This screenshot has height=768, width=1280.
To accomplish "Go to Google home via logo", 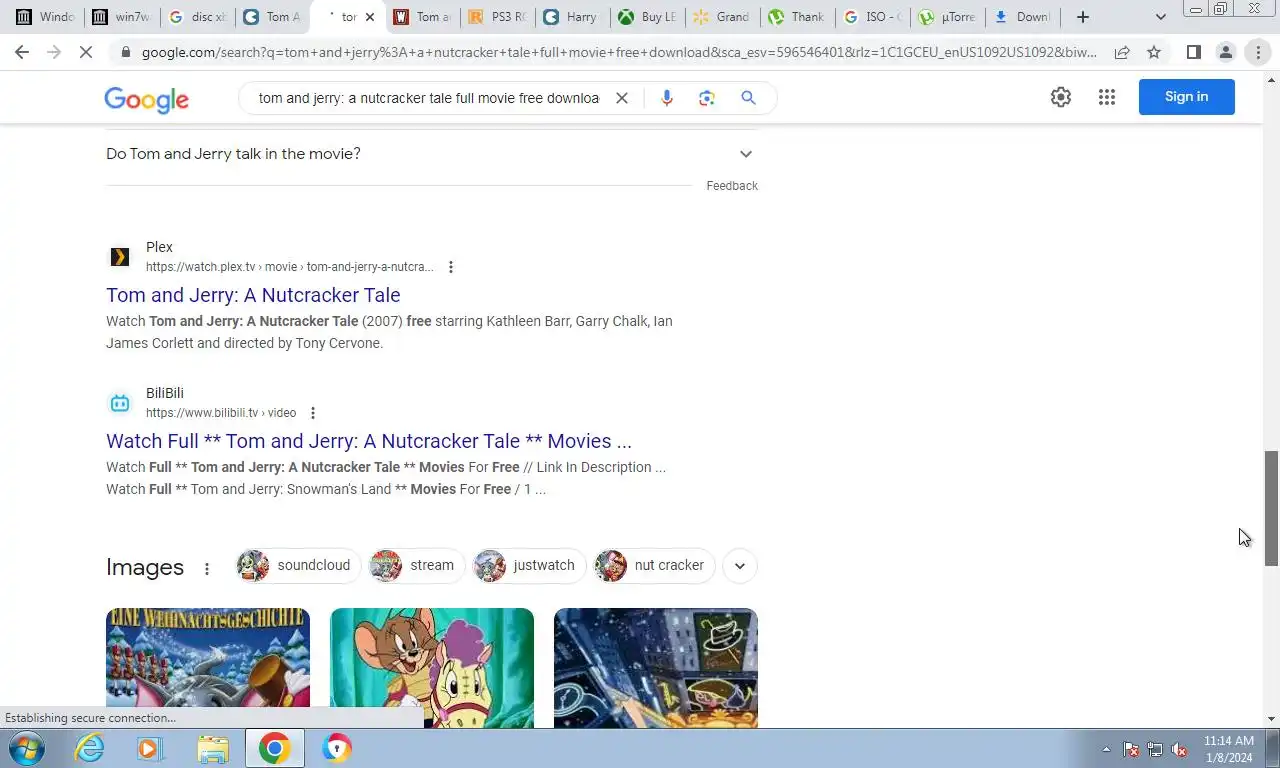I will click(146, 99).
